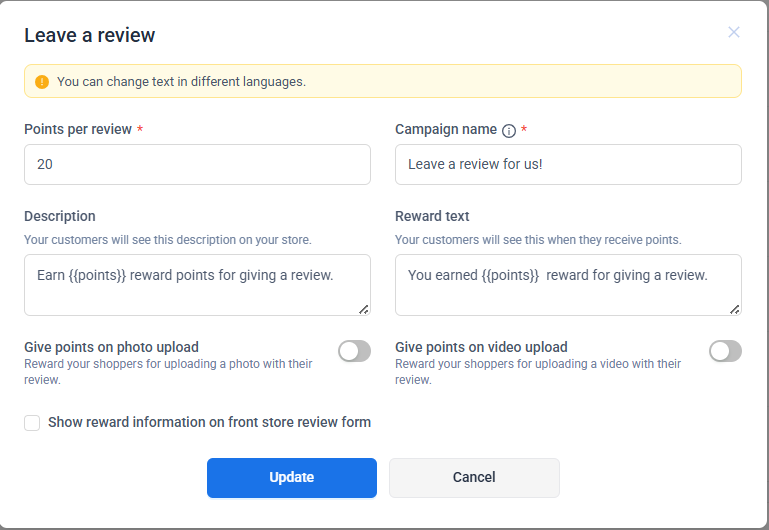Click the language change notice banner text

pyautogui.click(x=181, y=82)
